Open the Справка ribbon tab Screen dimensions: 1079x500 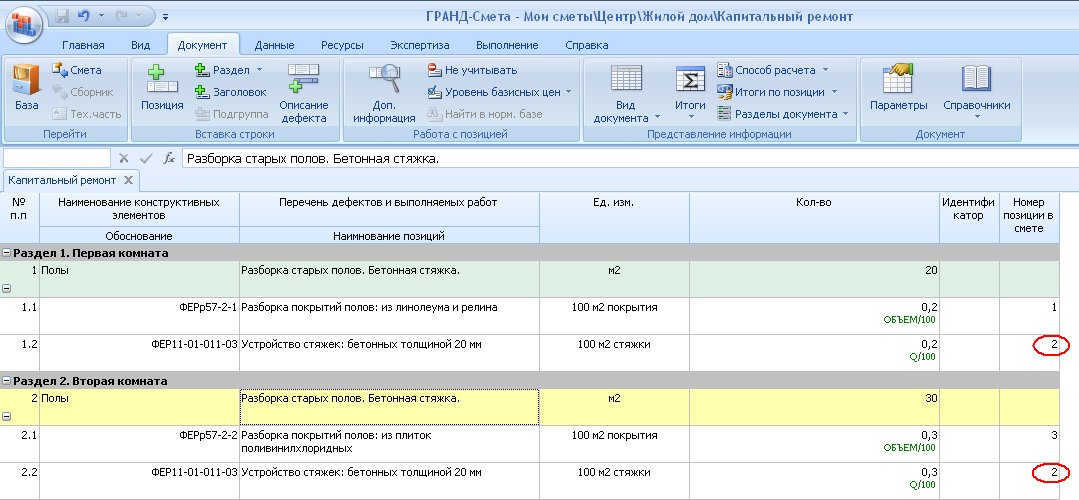[586, 45]
